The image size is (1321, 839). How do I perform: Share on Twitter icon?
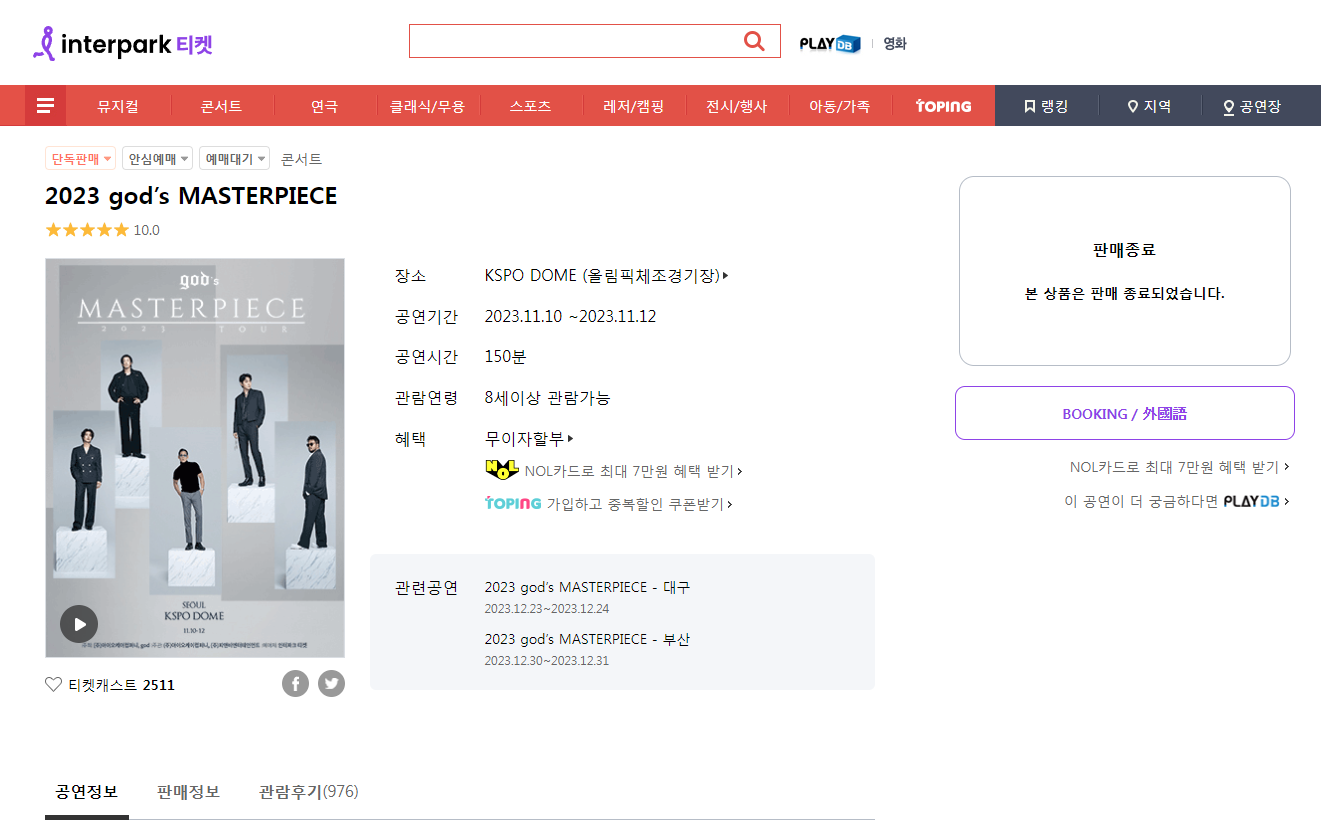[x=331, y=684]
